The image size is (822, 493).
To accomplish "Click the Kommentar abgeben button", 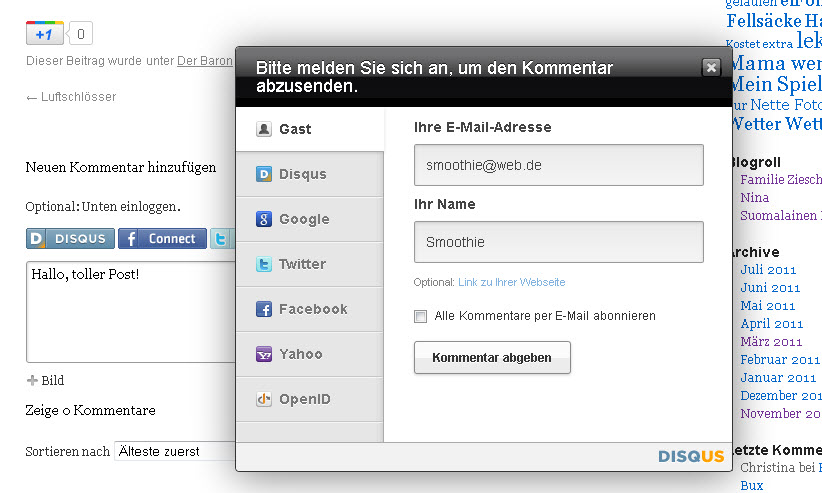I will (x=492, y=357).
